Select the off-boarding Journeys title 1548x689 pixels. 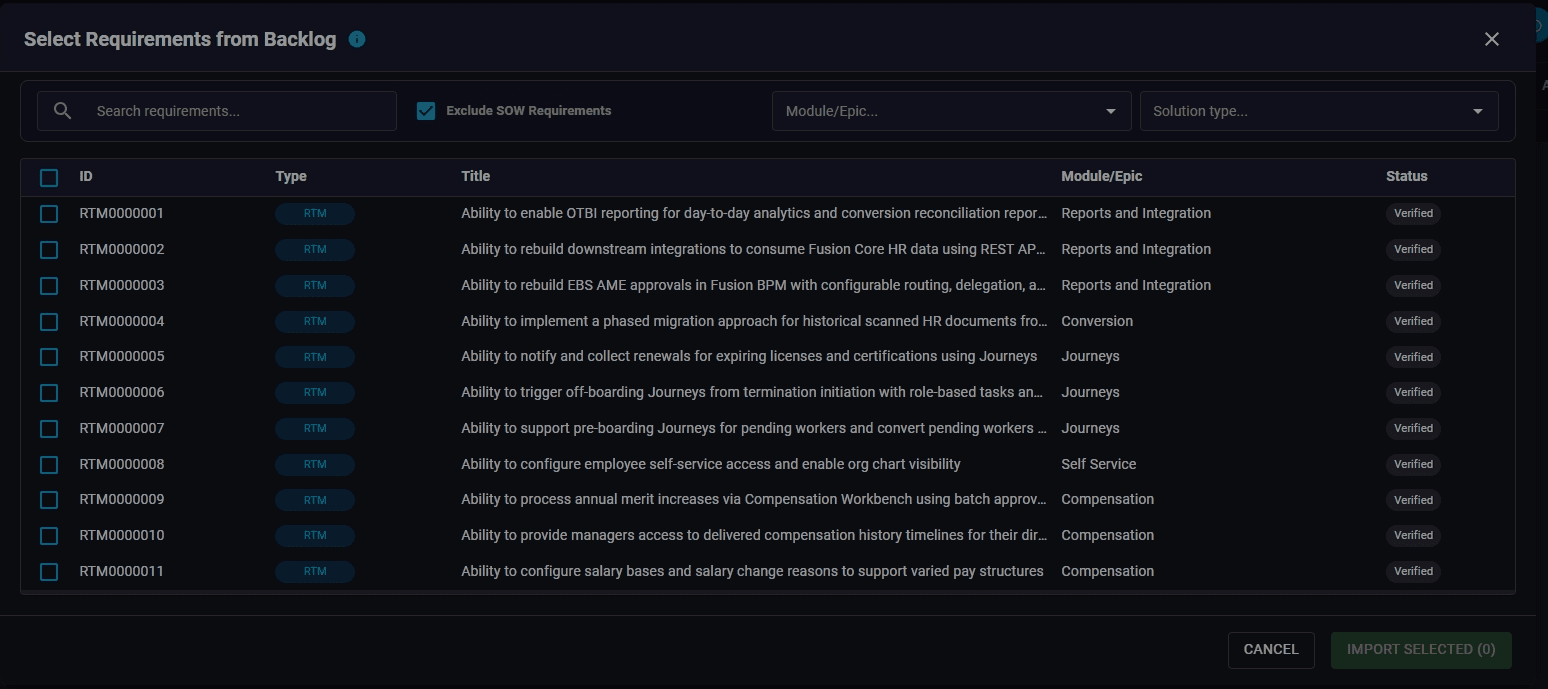pos(754,392)
